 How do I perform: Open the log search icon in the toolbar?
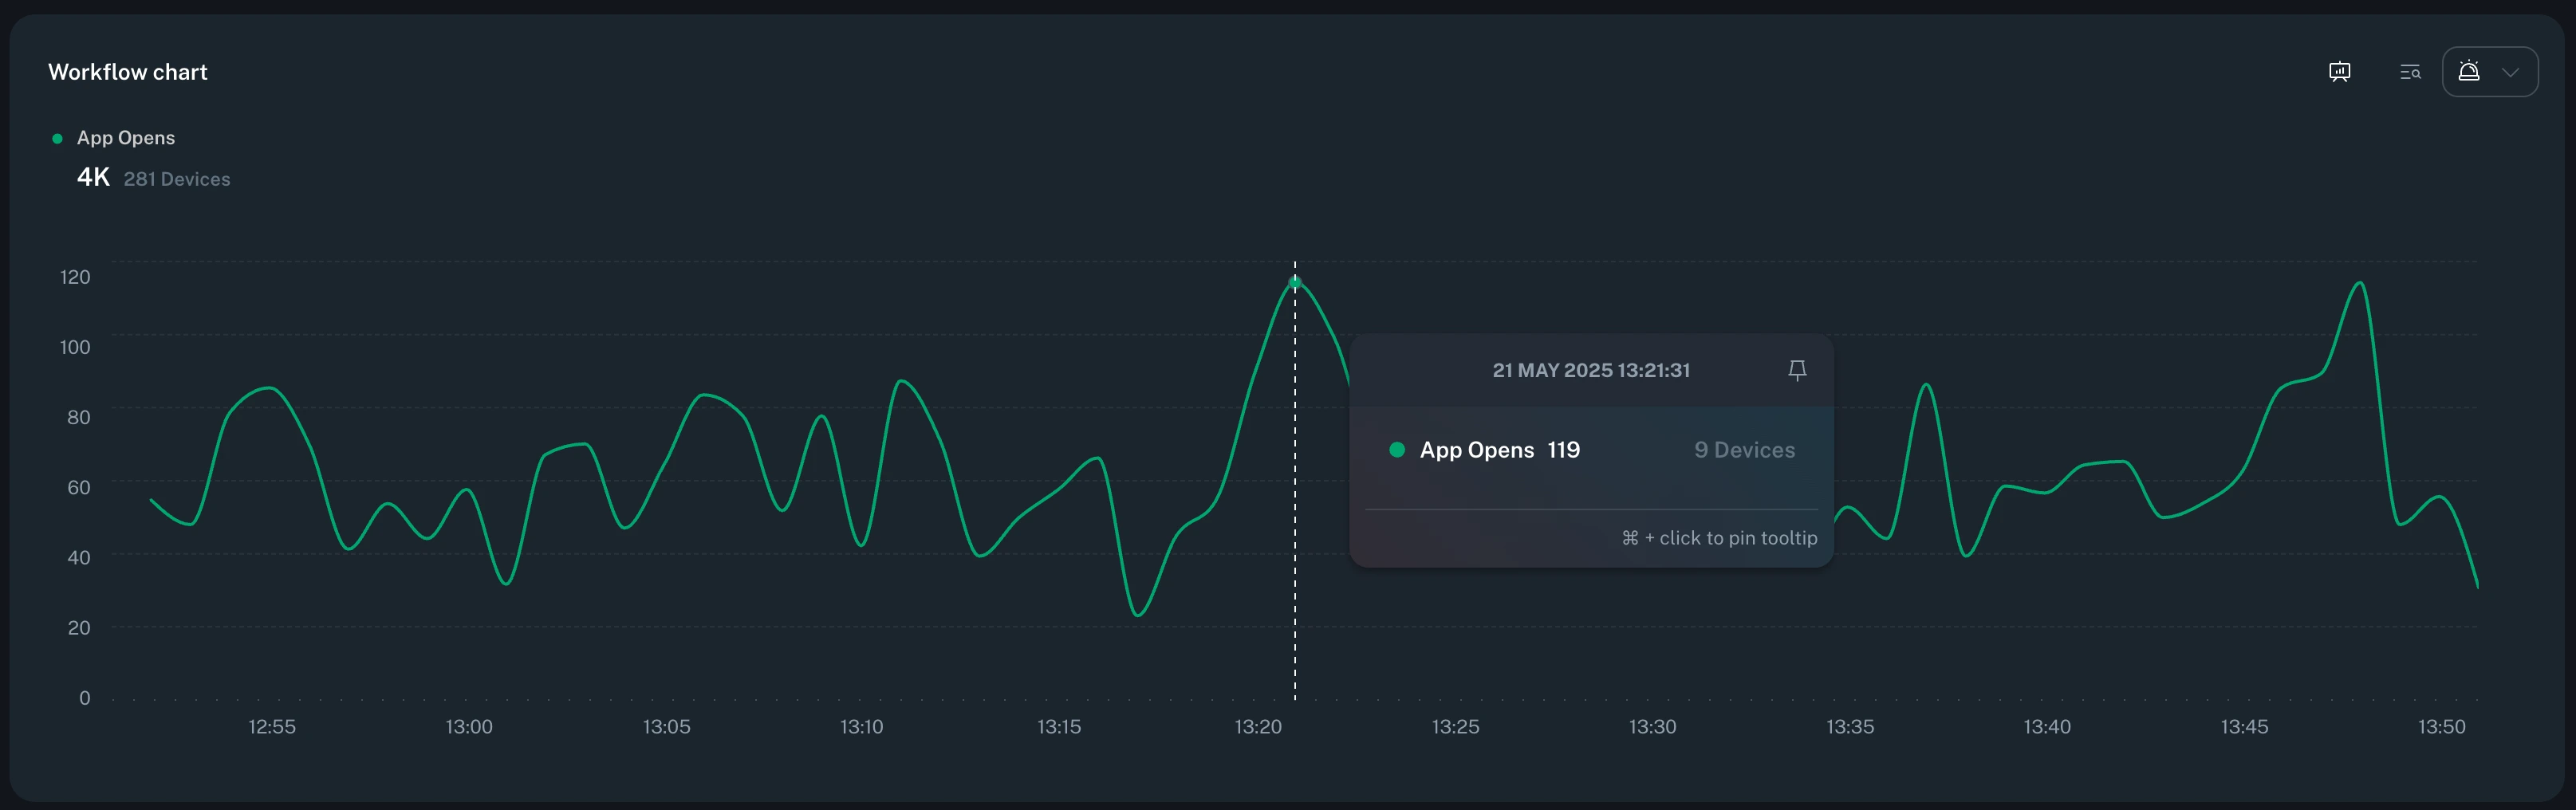pyautogui.click(x=2410, y=71)
